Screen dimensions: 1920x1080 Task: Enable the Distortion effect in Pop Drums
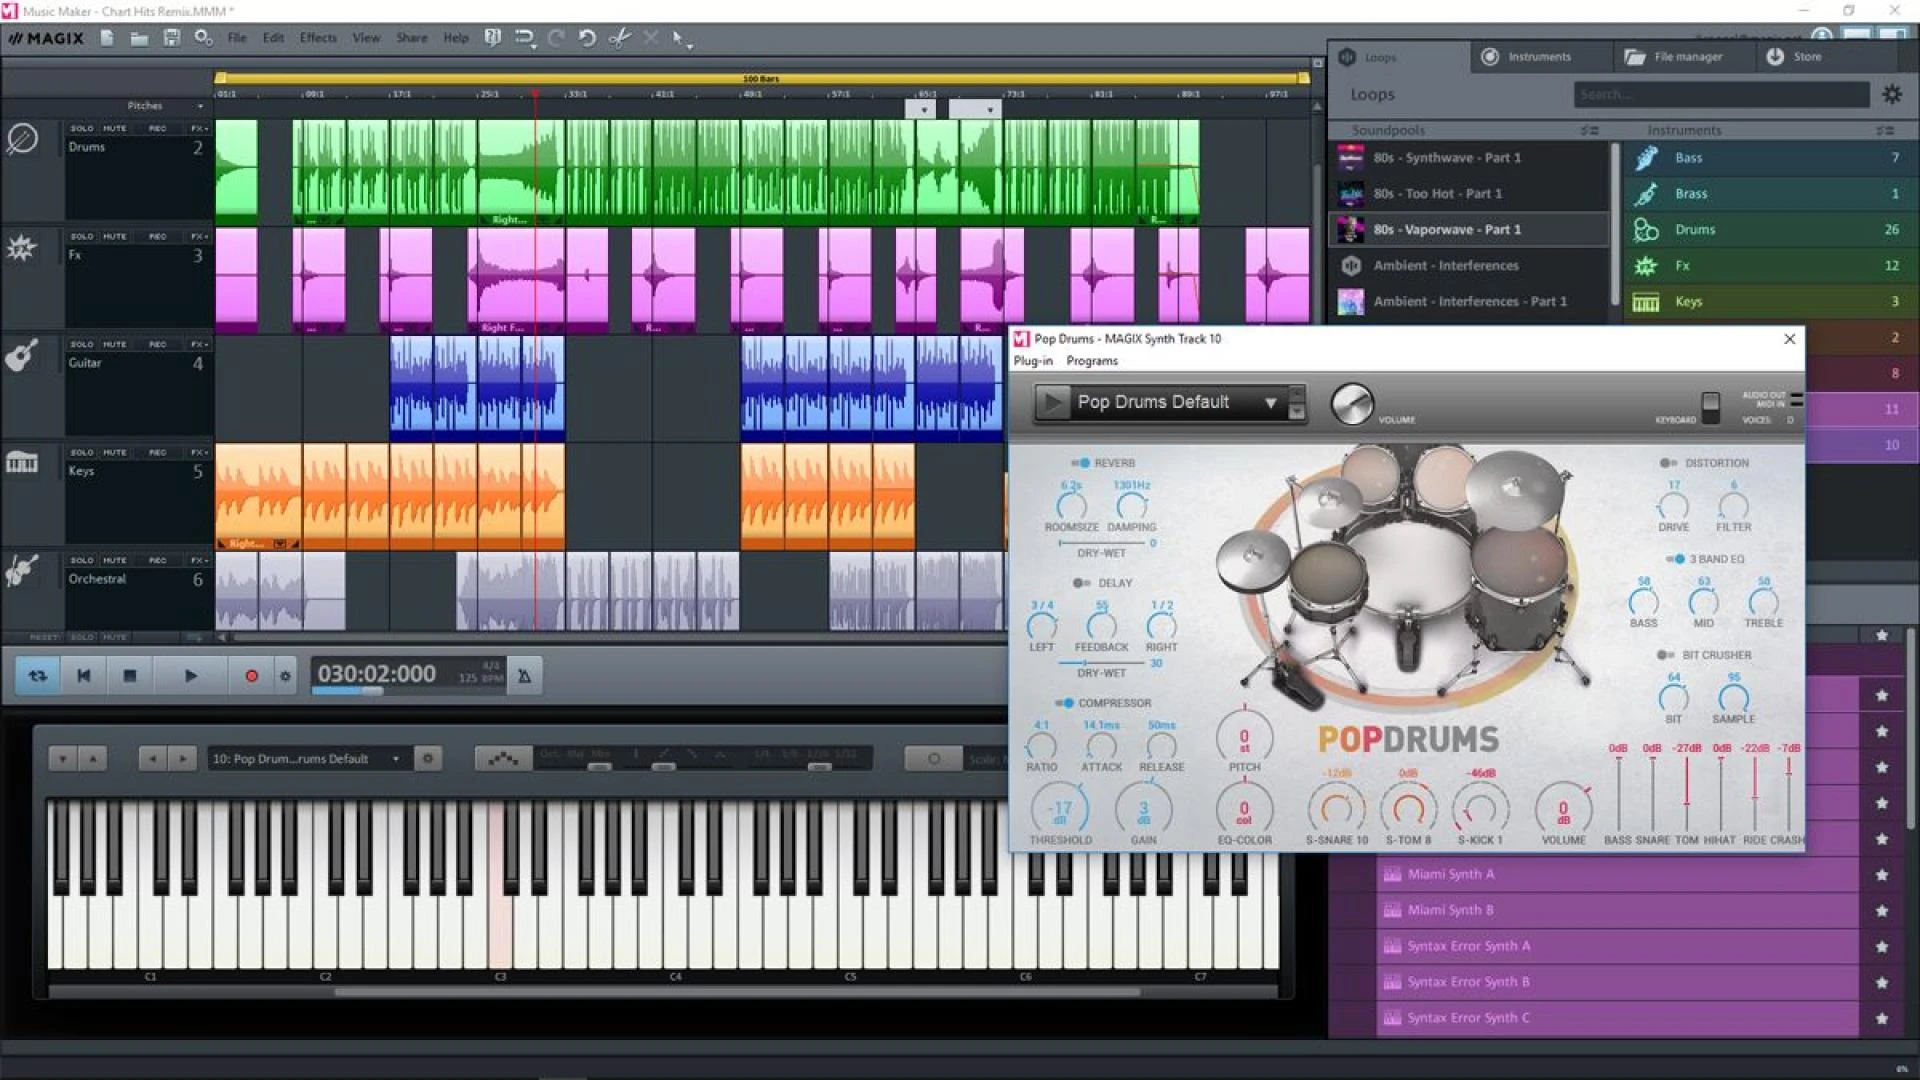click(x=1666, y=462)
